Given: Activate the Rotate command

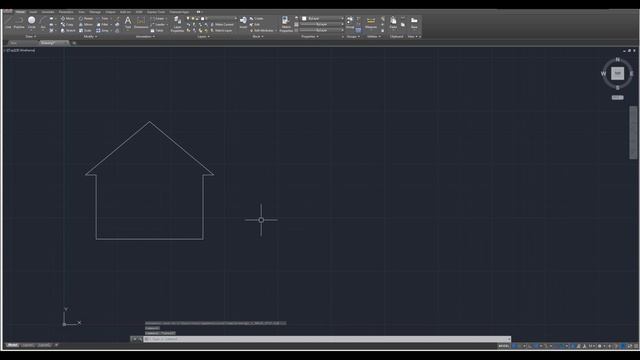Looking at the screenshot, I should tap(86, 19).
